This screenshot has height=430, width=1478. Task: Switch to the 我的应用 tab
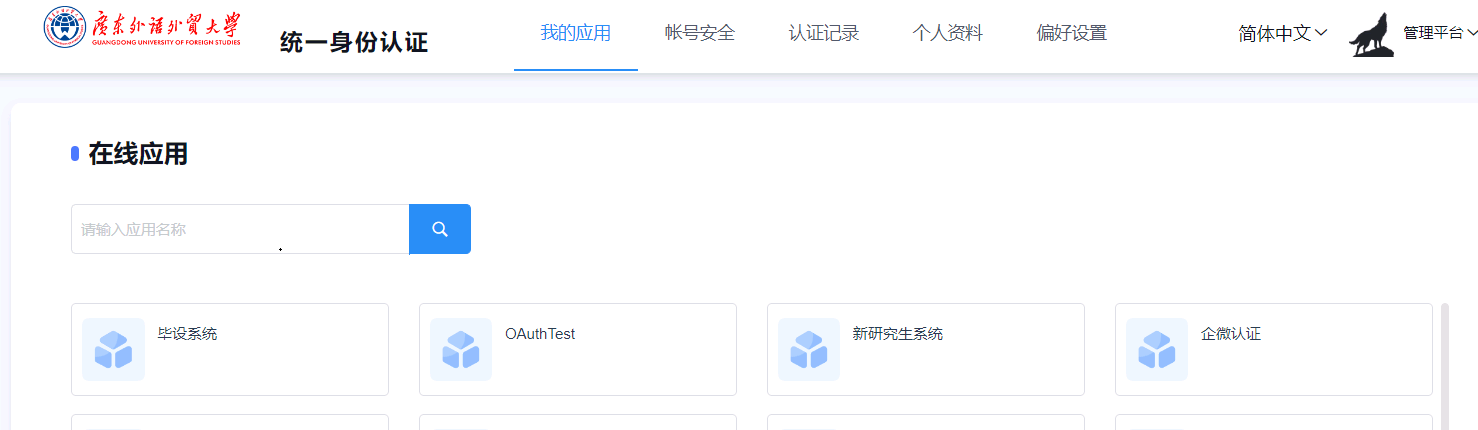575,33
